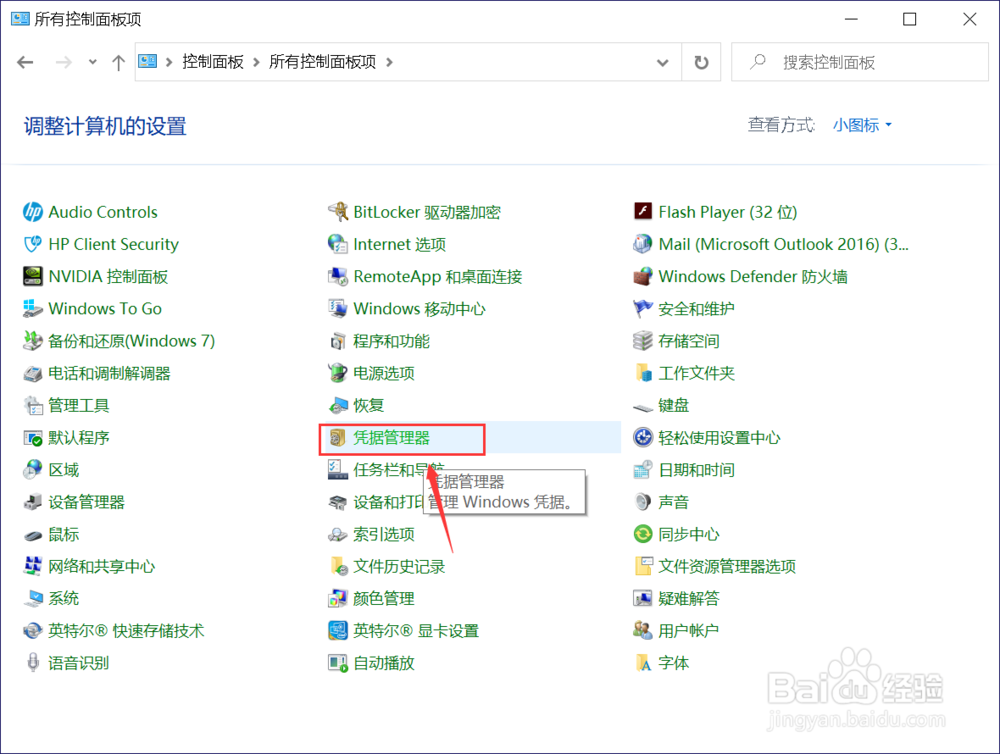Click the NVIDIA 控制面板 icon

coord(33,276)
